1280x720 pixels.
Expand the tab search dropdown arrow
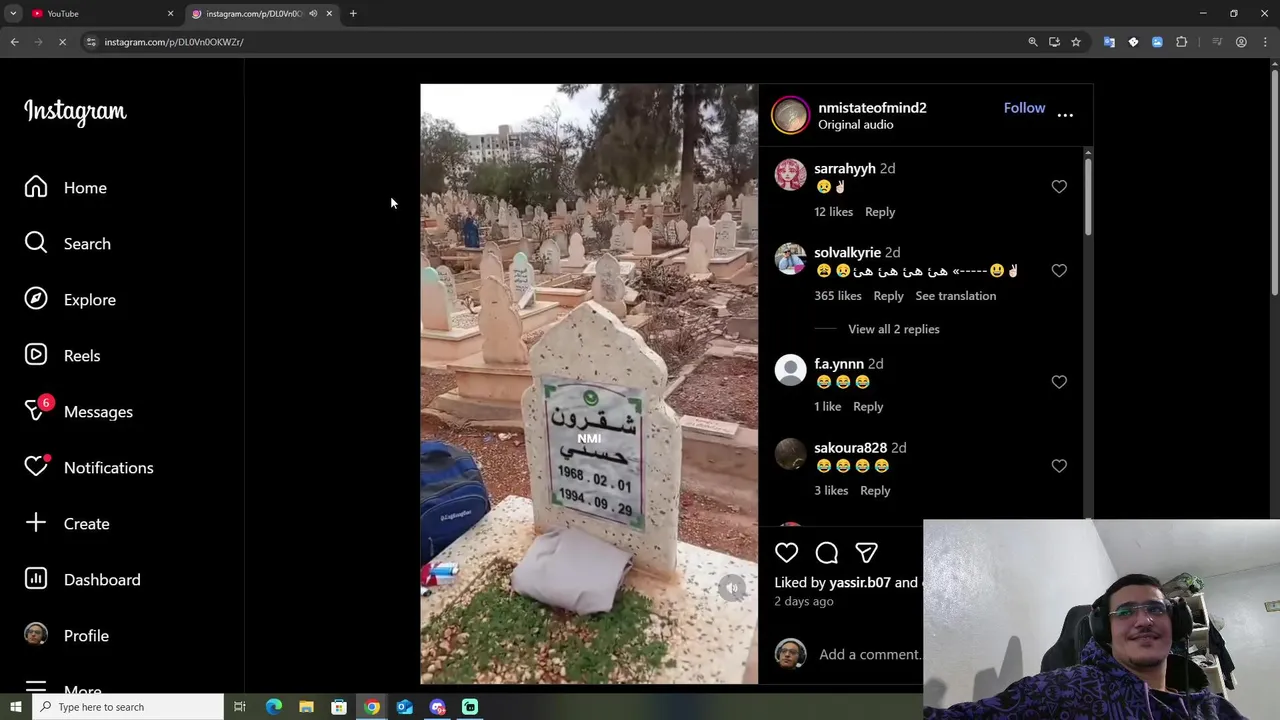coord(13,13)
